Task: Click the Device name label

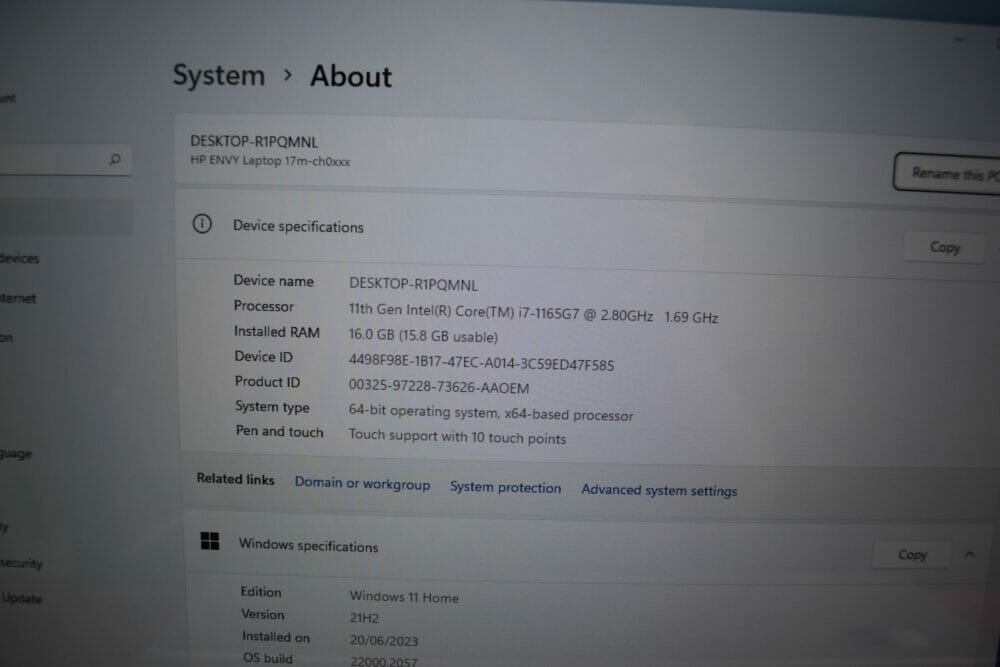Action: [x=274, y=281]
